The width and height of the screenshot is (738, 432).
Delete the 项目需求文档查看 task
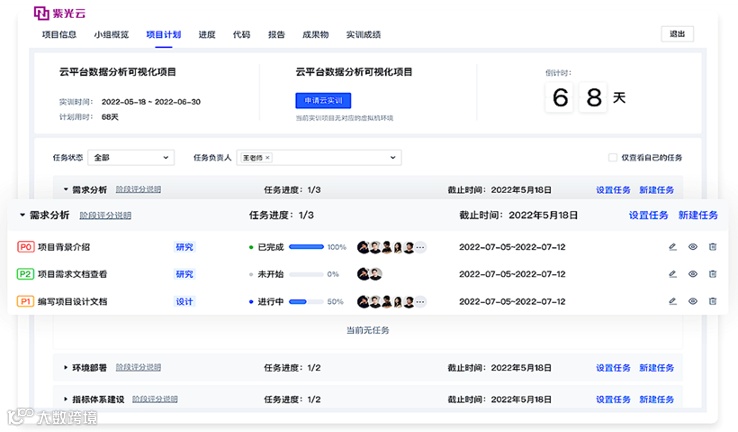(x=713, y=274)
